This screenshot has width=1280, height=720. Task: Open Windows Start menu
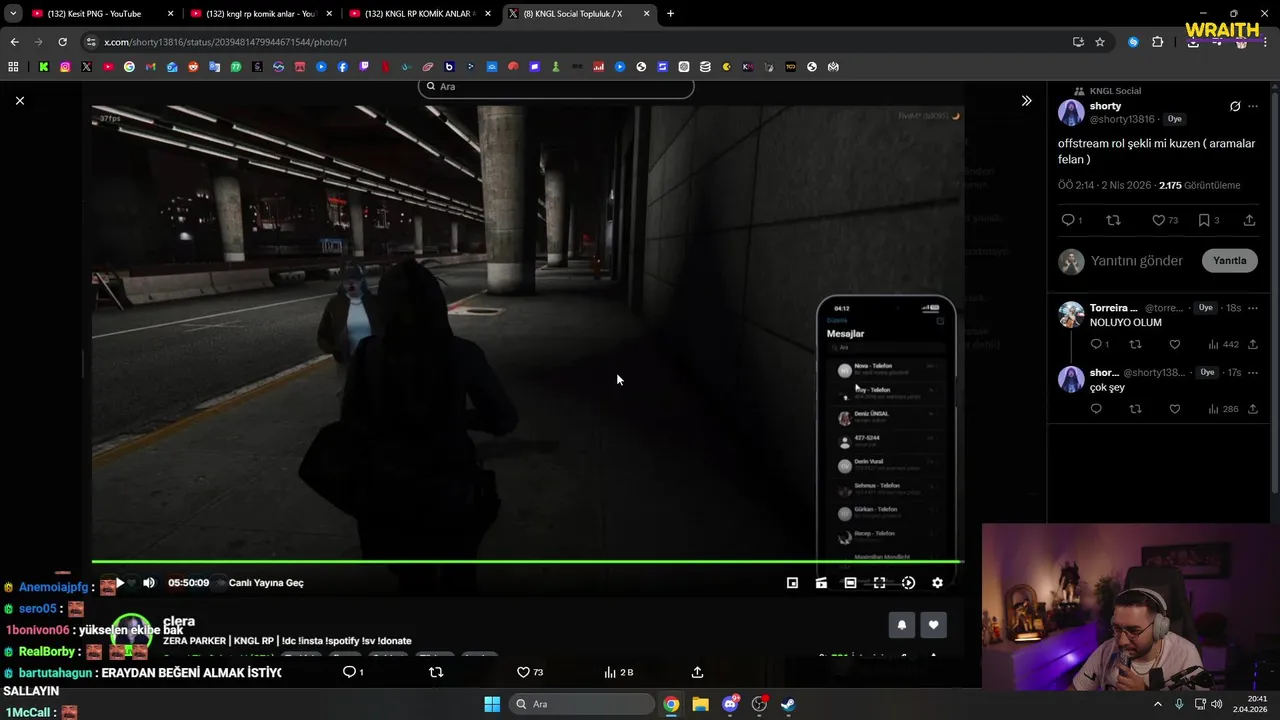(x=492, y=704)
